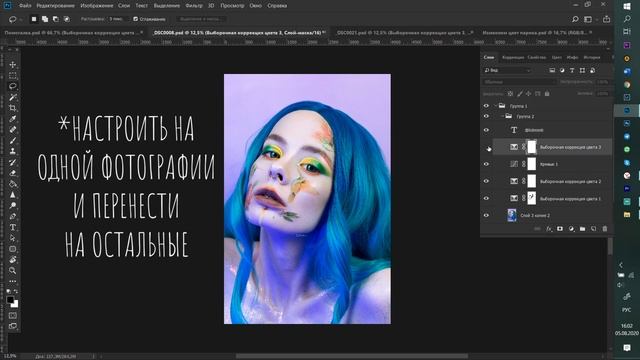Screen dimensions: 640x360
Task: Set the foreground color swatch
Action: 10,300
